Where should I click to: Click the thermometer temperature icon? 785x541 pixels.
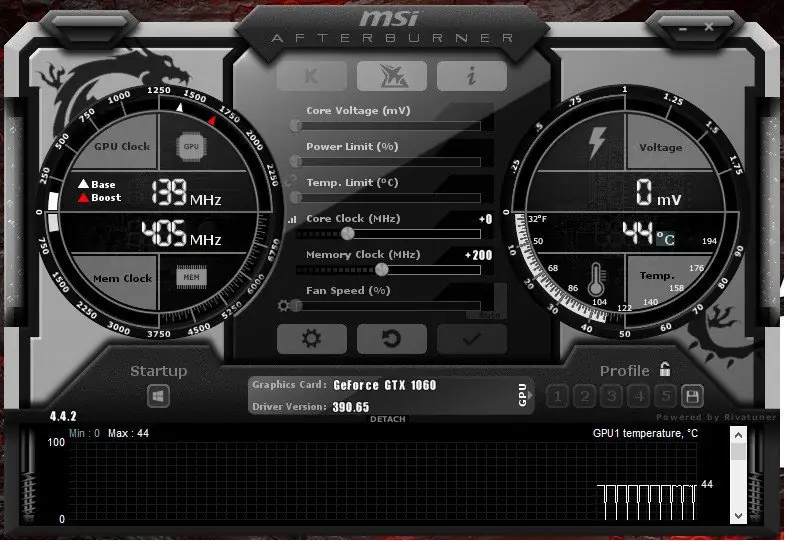[596, 279]
